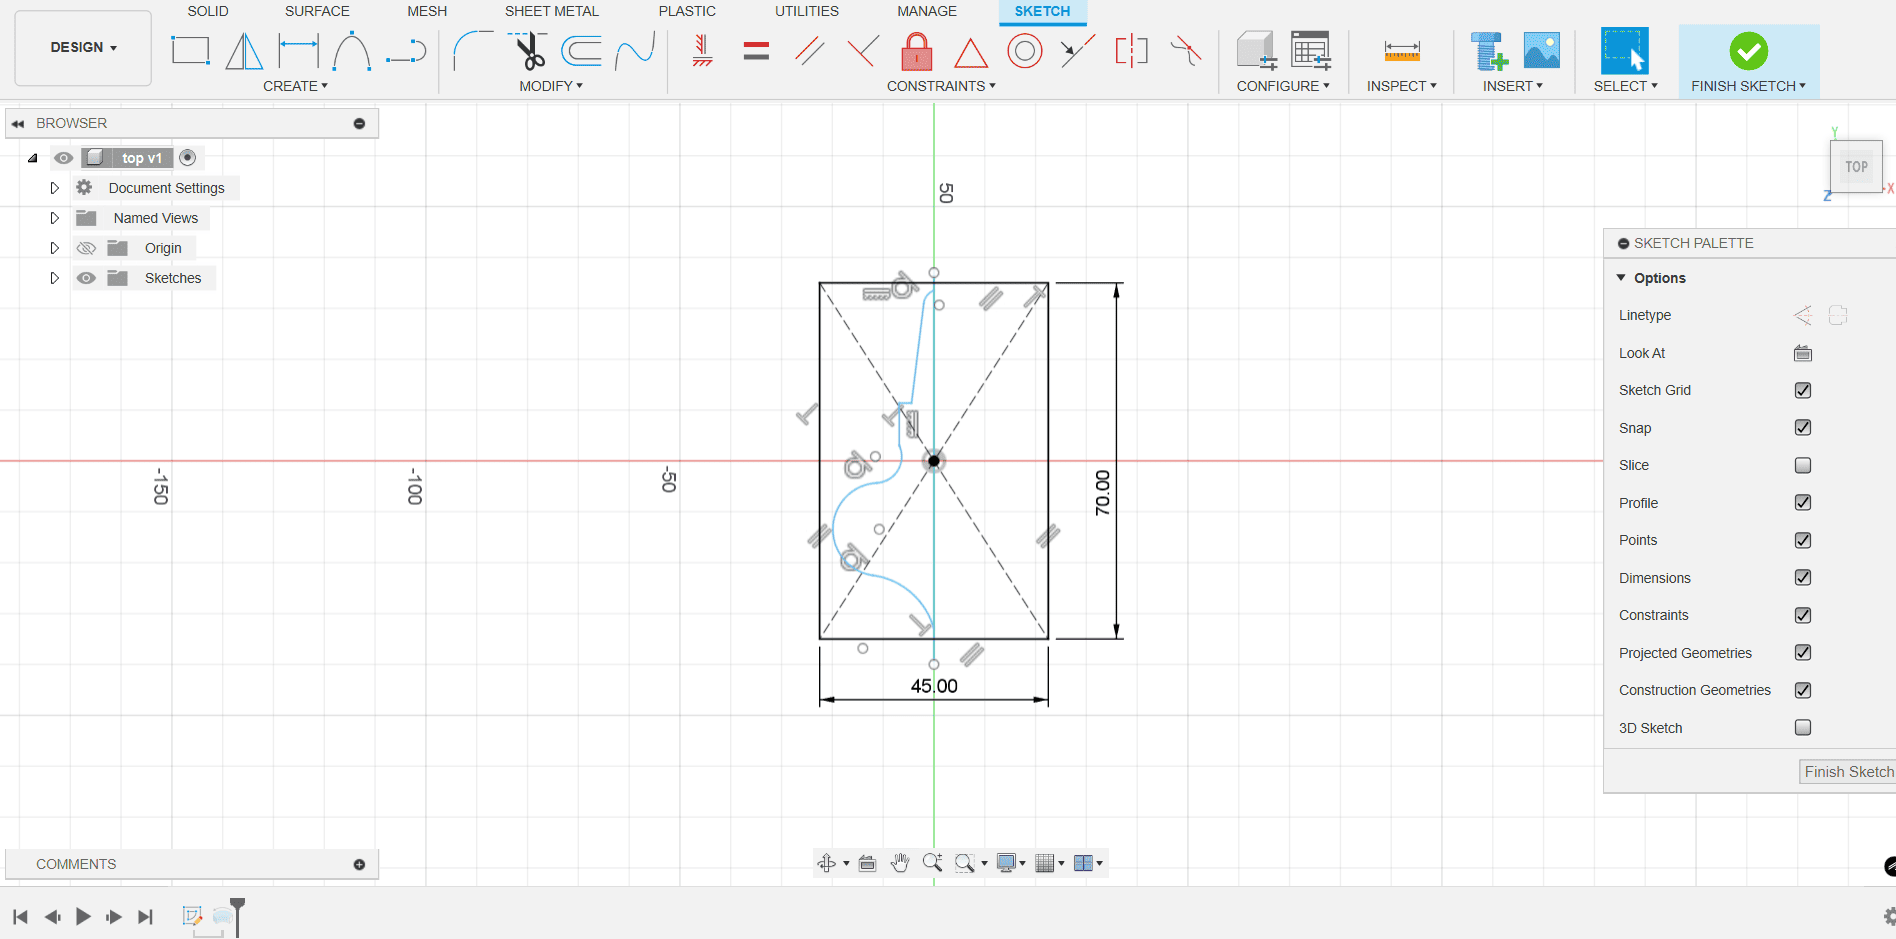Open the CREATE dropdown menu

(295, 86)
